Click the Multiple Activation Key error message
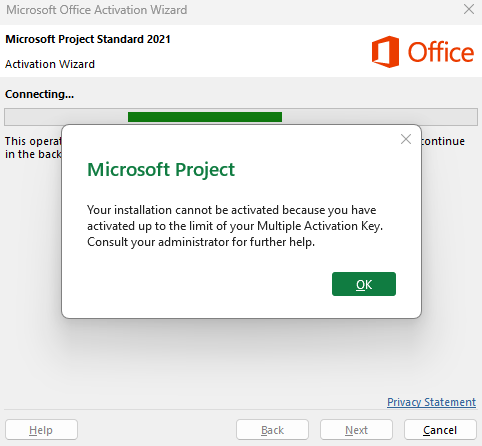This screenshot has width=482, height=446. 235,226
